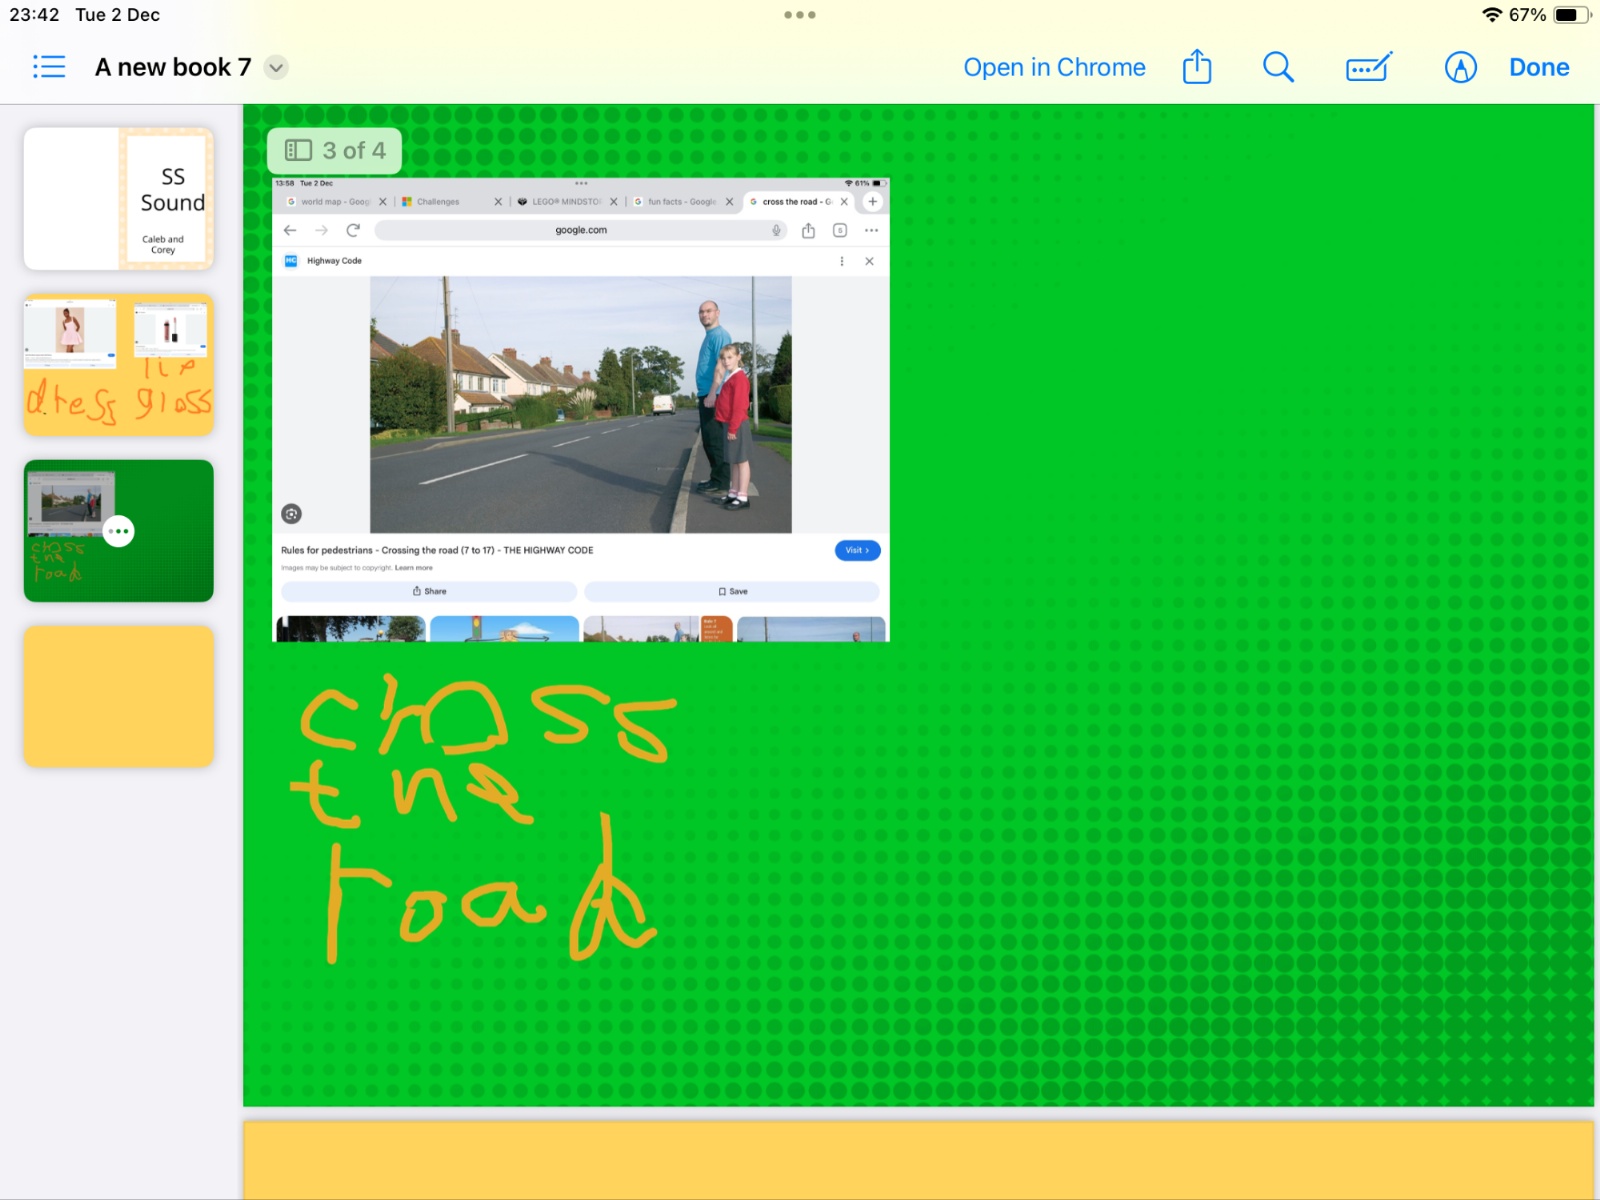Toggle sidebar via 3 of 4 page indicator
1600x1200 pixels.
pos(335,151)
